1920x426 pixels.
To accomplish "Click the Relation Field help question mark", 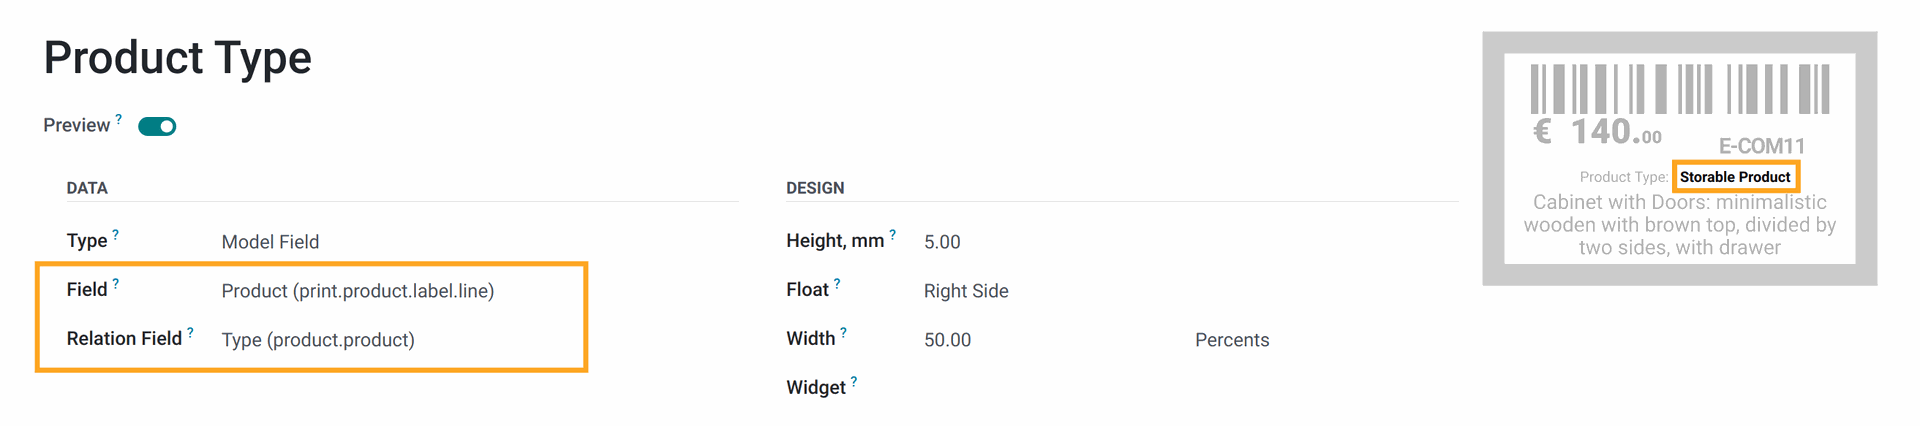I will click(190, 333).
